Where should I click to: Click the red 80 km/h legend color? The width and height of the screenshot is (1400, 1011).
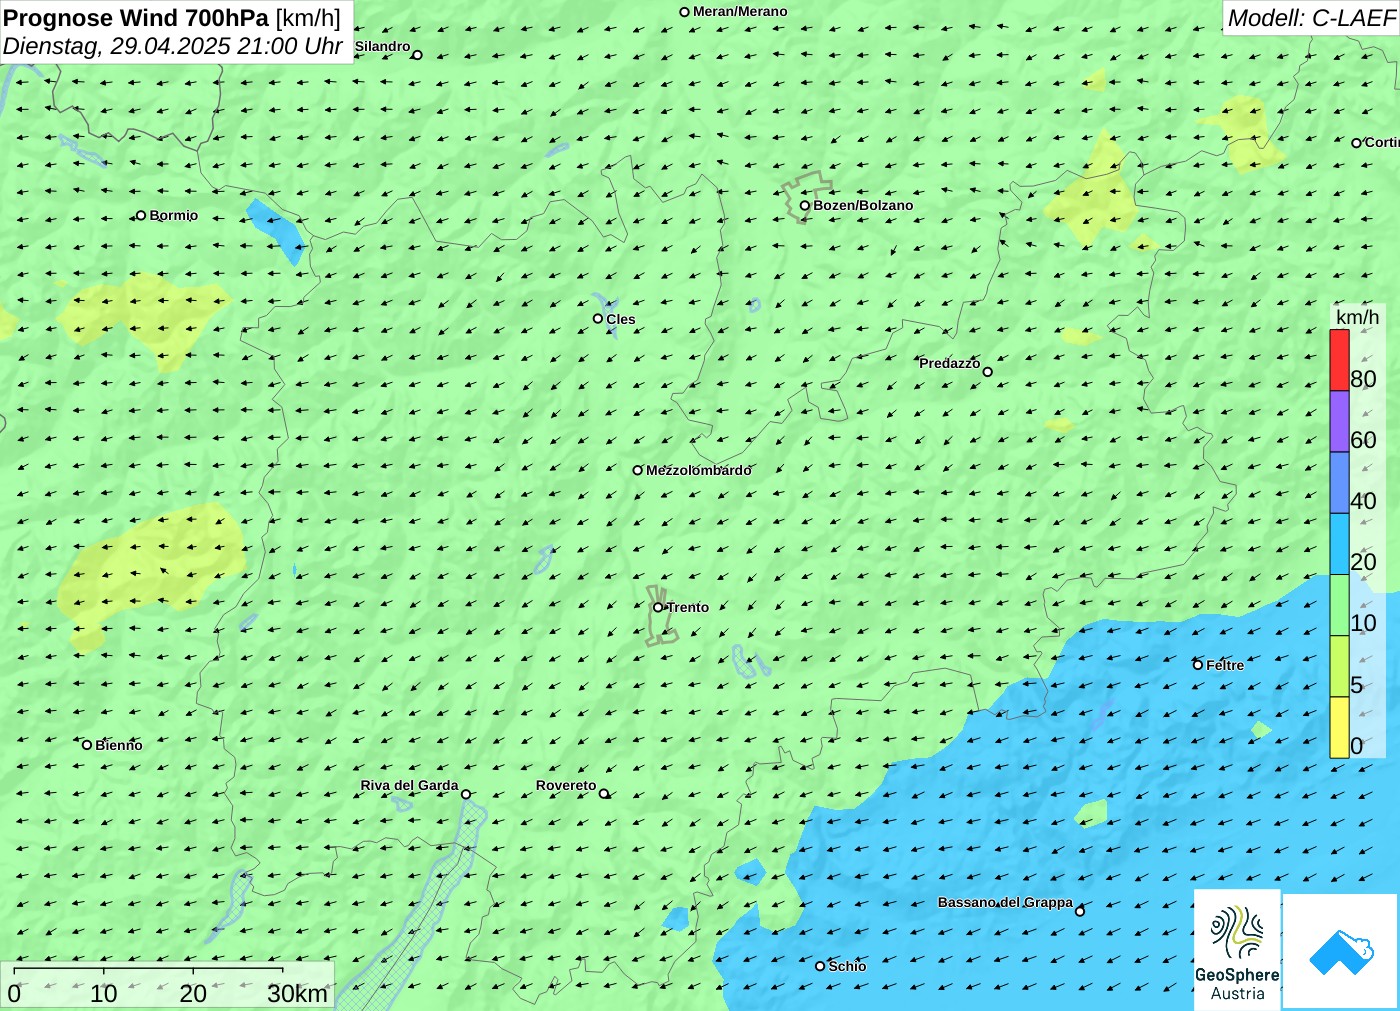click(x=1339, y=360)
